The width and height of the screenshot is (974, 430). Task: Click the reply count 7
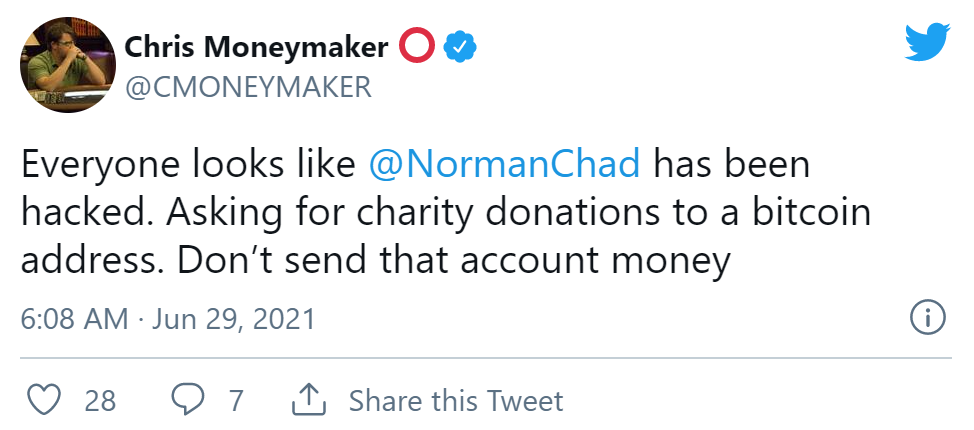(236, 401)
